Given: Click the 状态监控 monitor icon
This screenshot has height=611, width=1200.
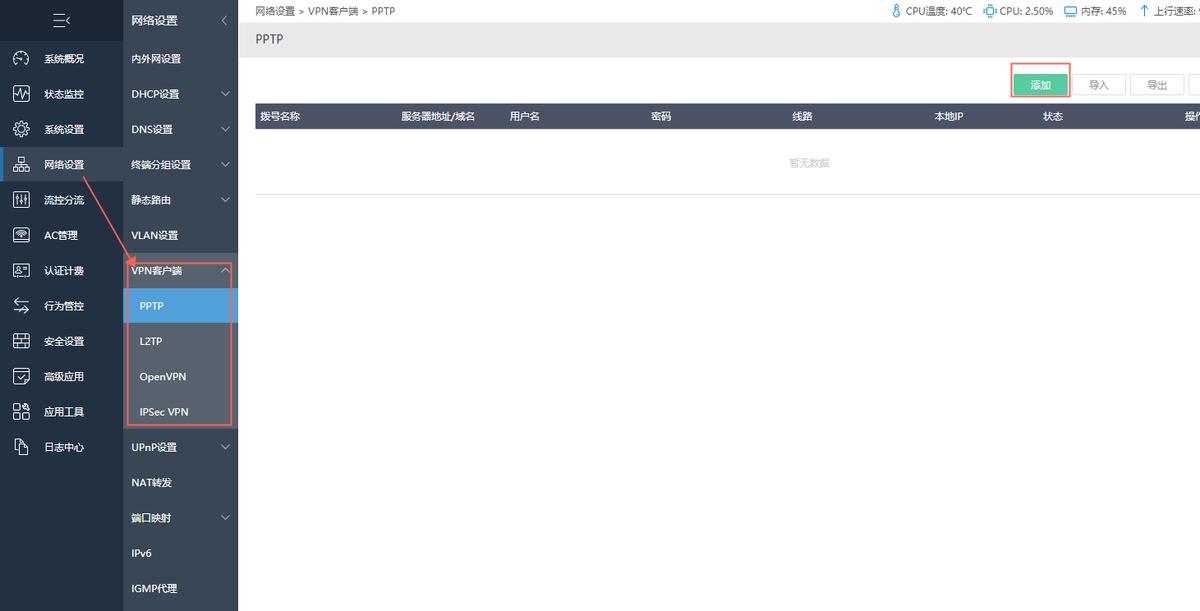Looking at the screenshot, I should (x=21, y=94).
